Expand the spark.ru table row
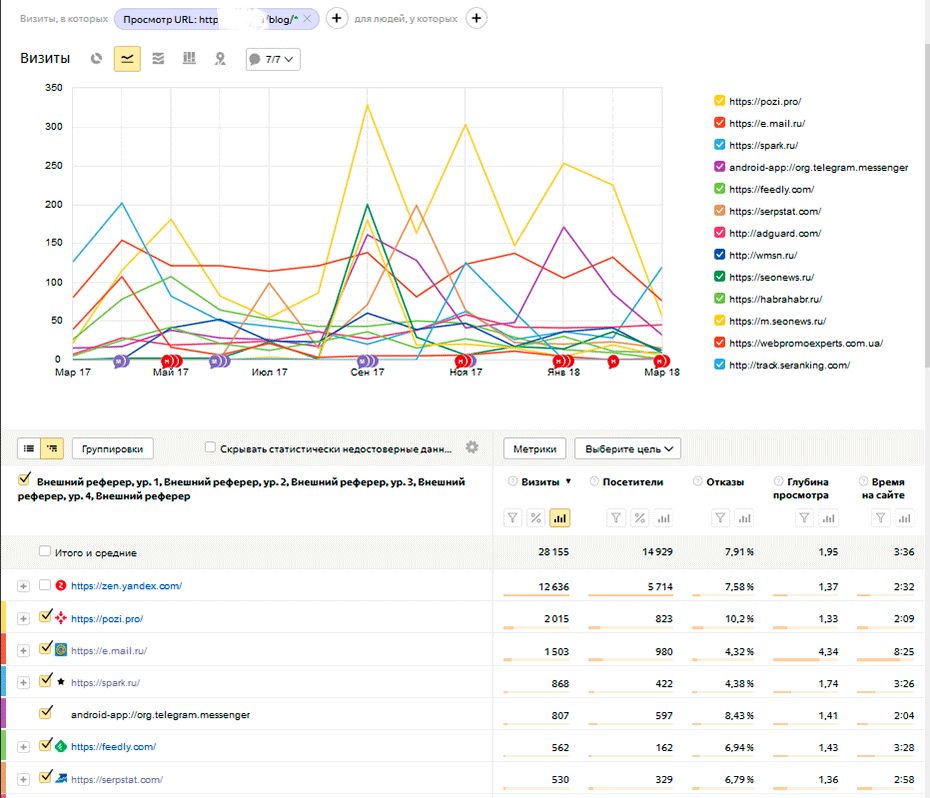930x798 pixels. [x=23, y=683]
